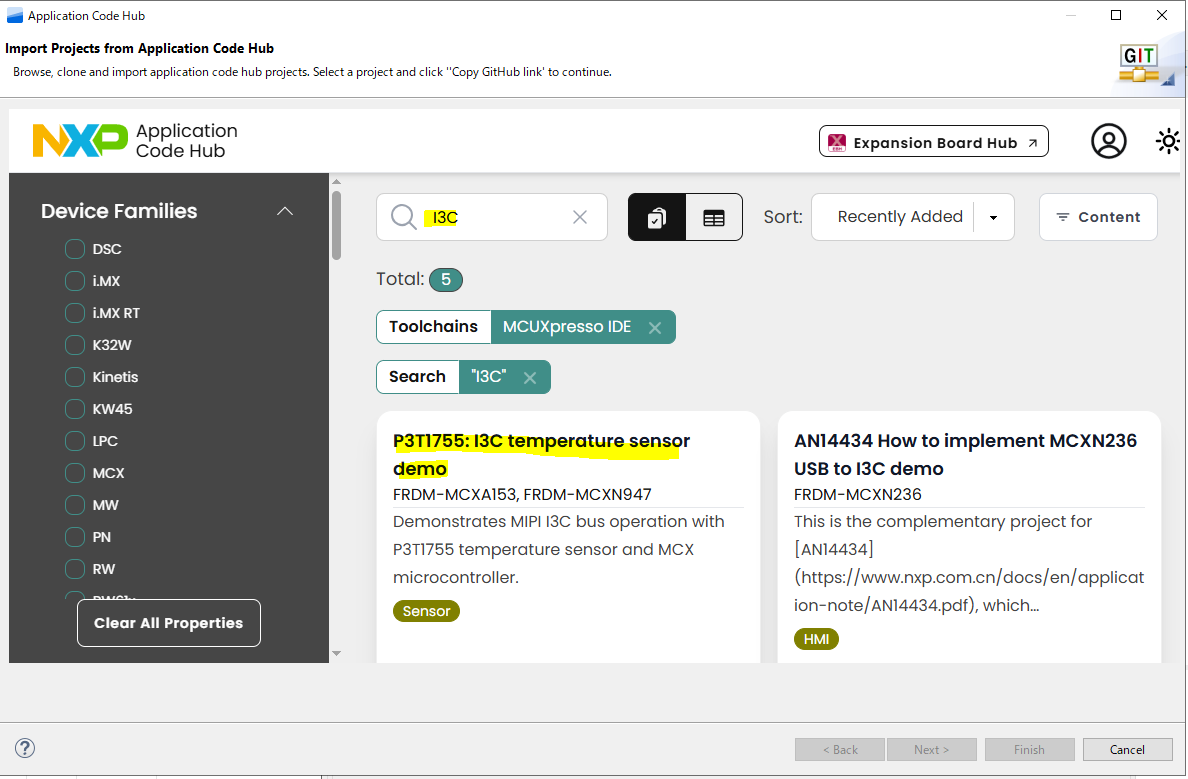
Task: Open the user account profile icon
Action: click(1108, 142)
